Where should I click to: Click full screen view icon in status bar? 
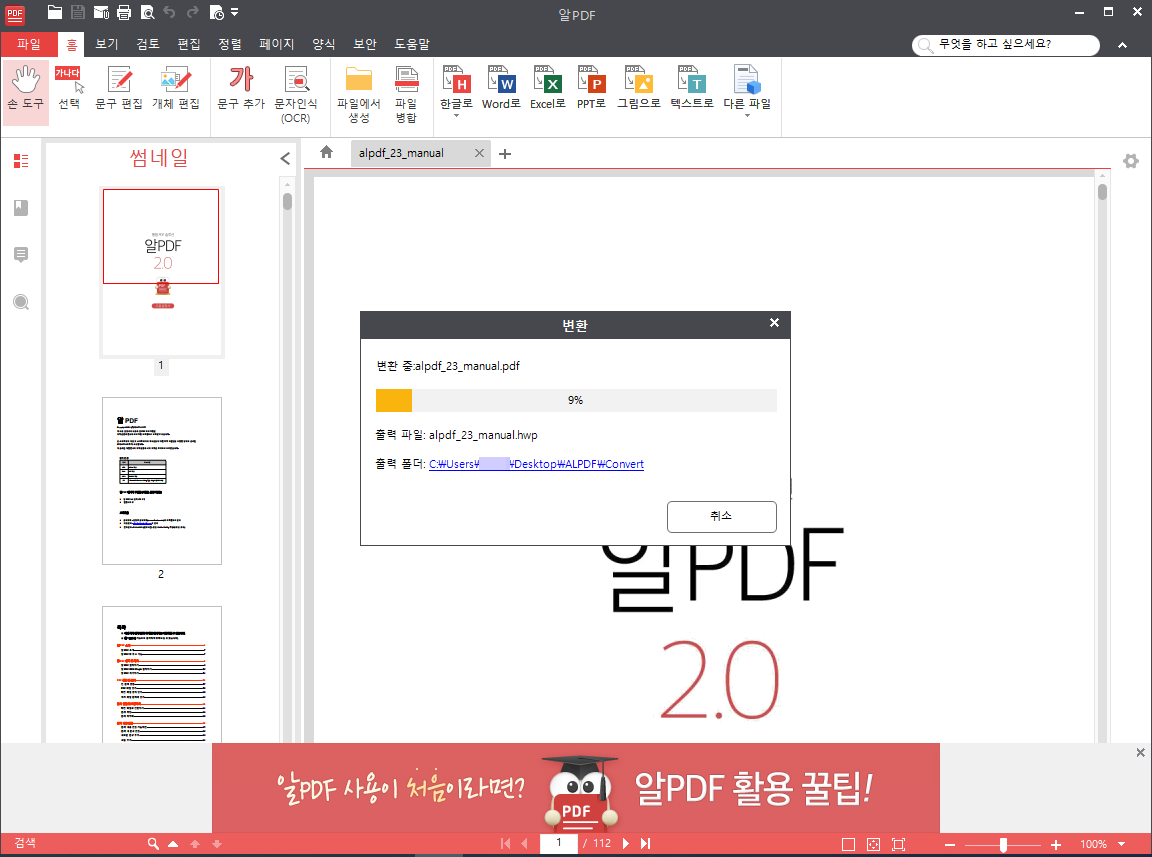pyautogui.click(x=899, y=845)
